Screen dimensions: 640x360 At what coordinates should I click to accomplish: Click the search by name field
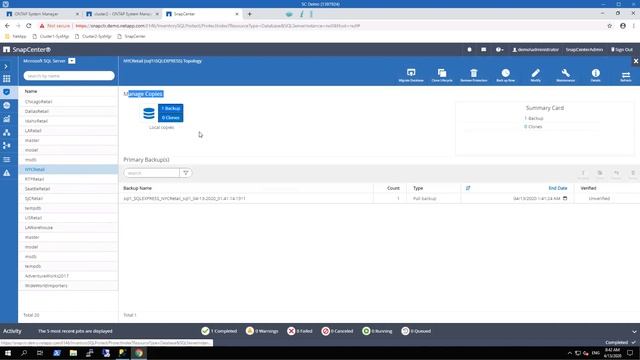(x=69, y=76)
